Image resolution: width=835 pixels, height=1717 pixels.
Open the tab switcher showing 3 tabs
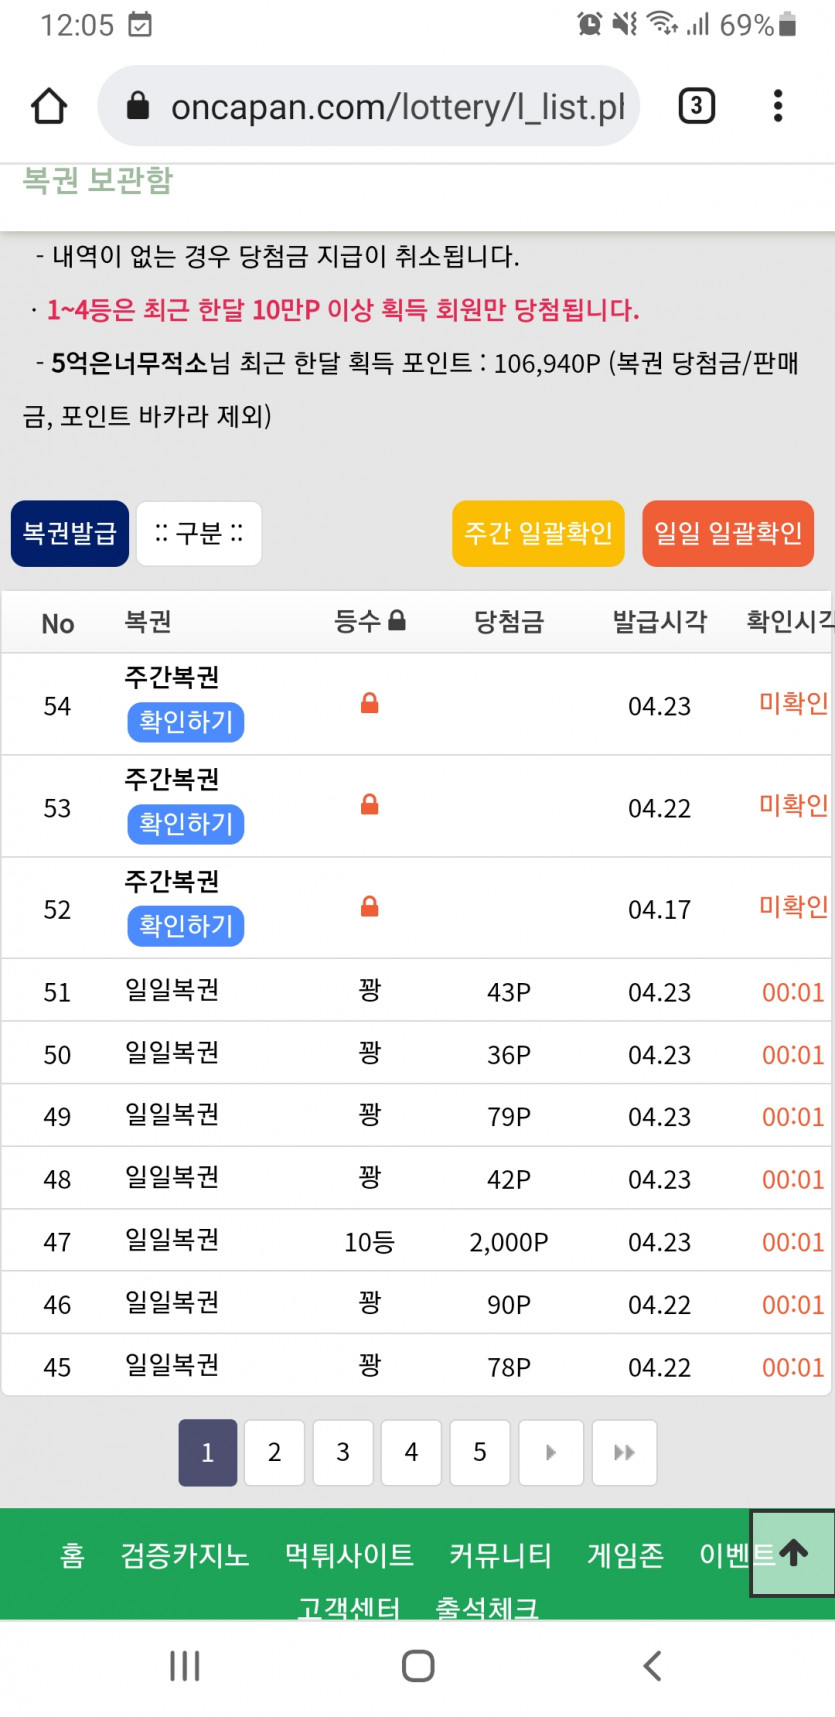point(696,105)
